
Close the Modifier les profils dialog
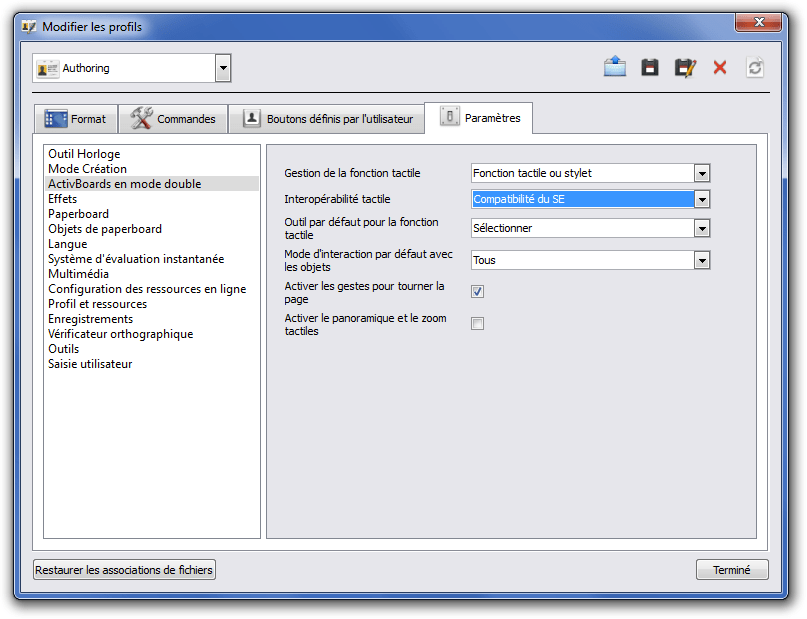click(759, 22)
